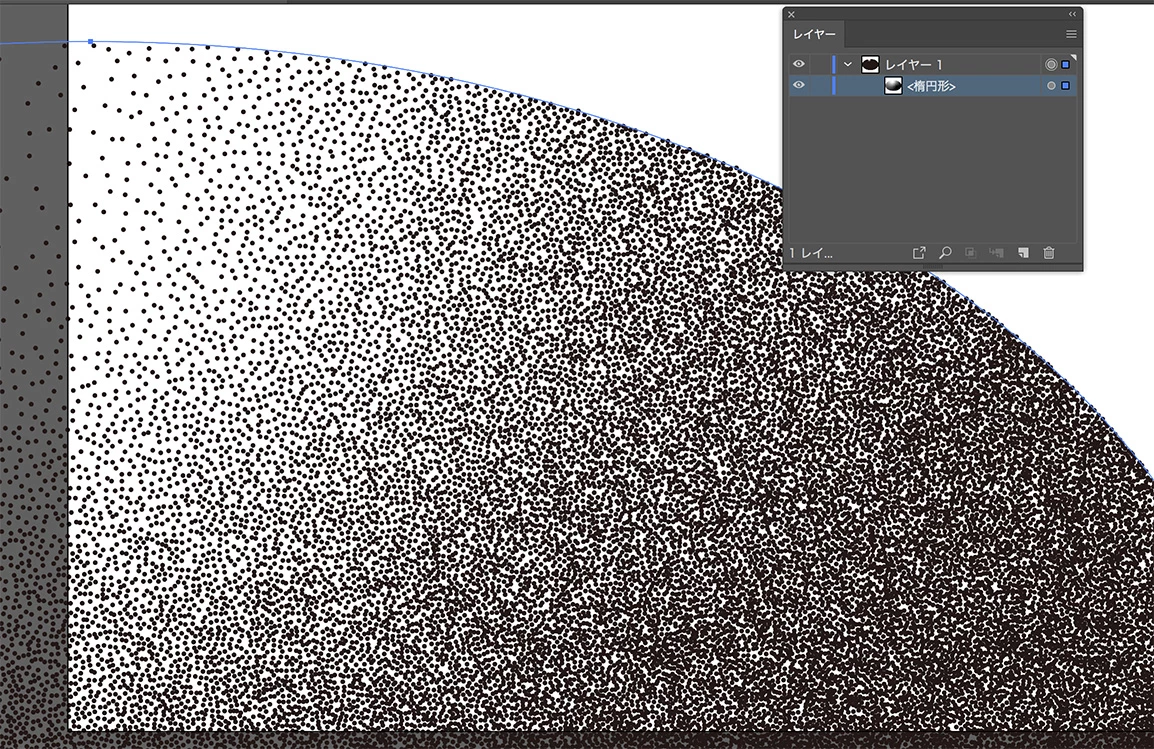Click the create new sublayer icon
1154x749 pixels.
point(997,253)
